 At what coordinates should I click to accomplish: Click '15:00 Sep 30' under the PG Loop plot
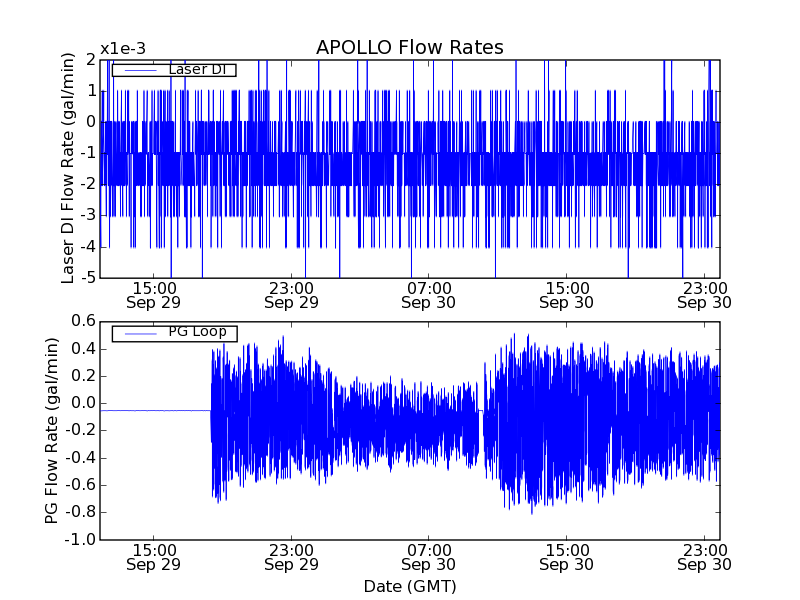click(x=566, y=558)
